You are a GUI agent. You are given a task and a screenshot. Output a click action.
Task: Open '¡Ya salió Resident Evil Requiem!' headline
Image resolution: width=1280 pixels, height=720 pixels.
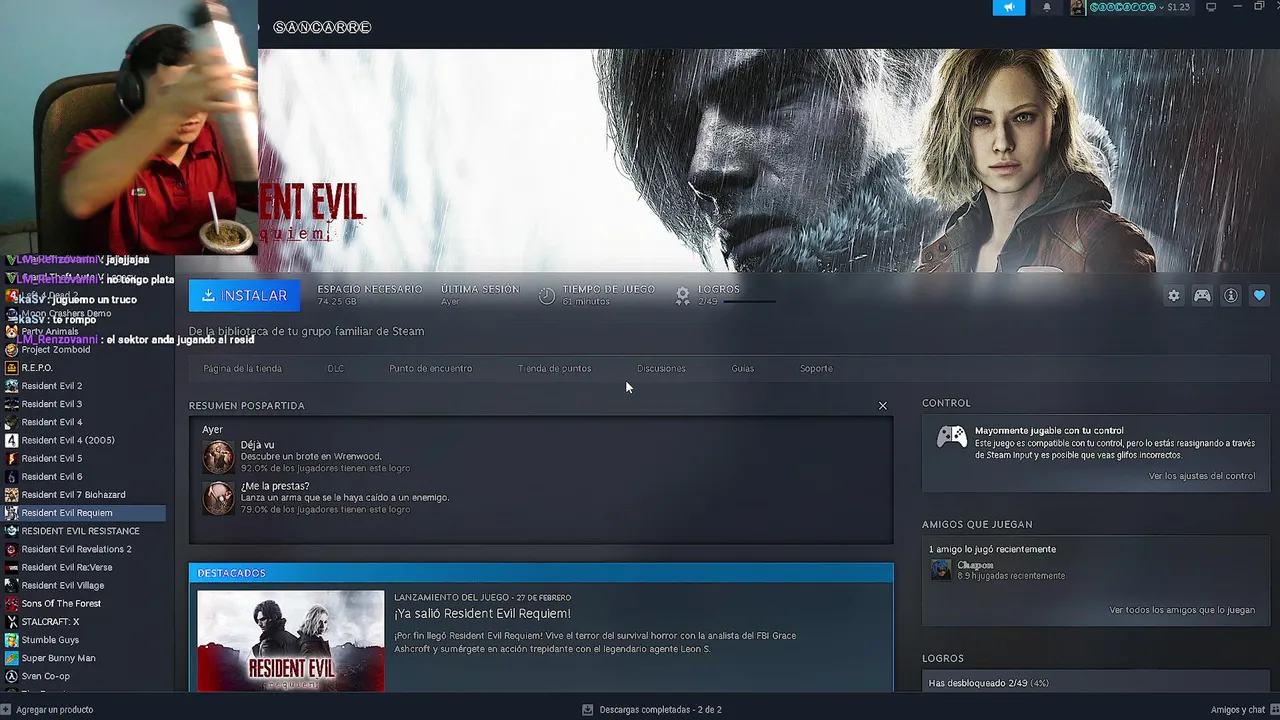(482, 614)
